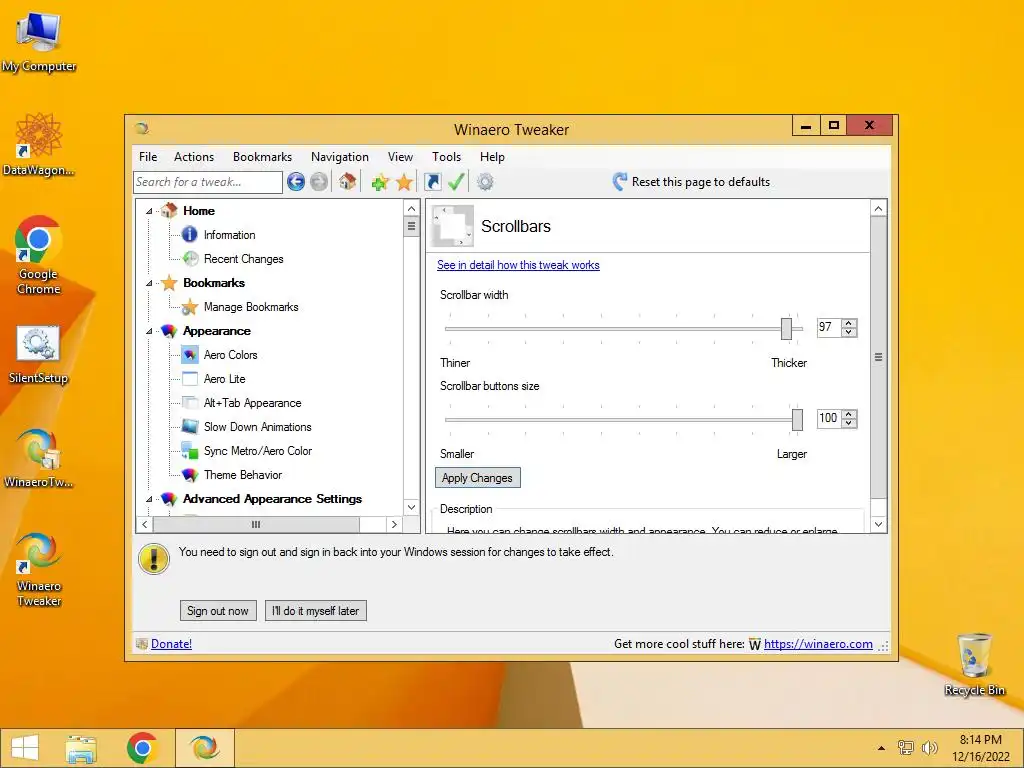Click the Recent Changes item icon
Screen dimensions: 1024x768
pyautogui.click(x=190, y=259)
